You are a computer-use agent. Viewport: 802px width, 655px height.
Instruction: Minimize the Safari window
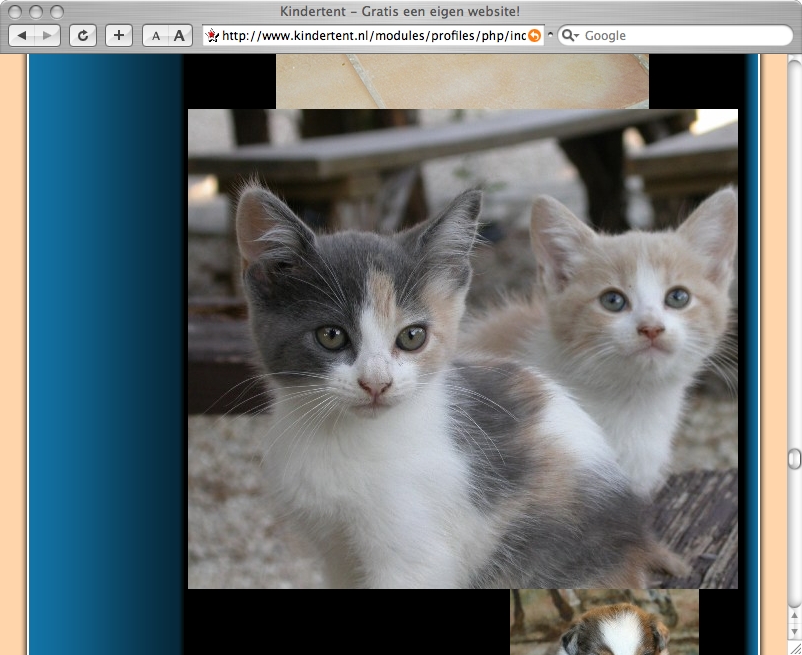point(36,12)
